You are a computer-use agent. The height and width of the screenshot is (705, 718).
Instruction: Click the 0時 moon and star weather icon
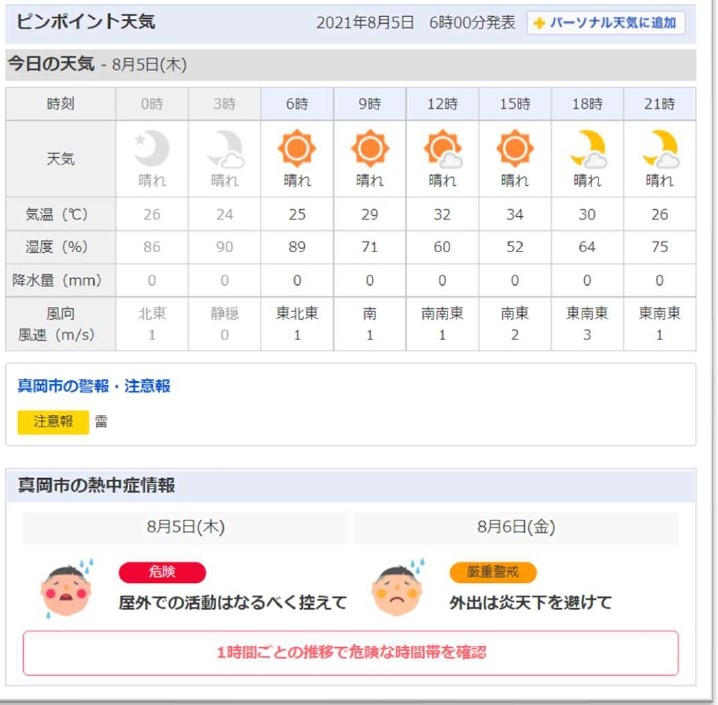point(152,149)
